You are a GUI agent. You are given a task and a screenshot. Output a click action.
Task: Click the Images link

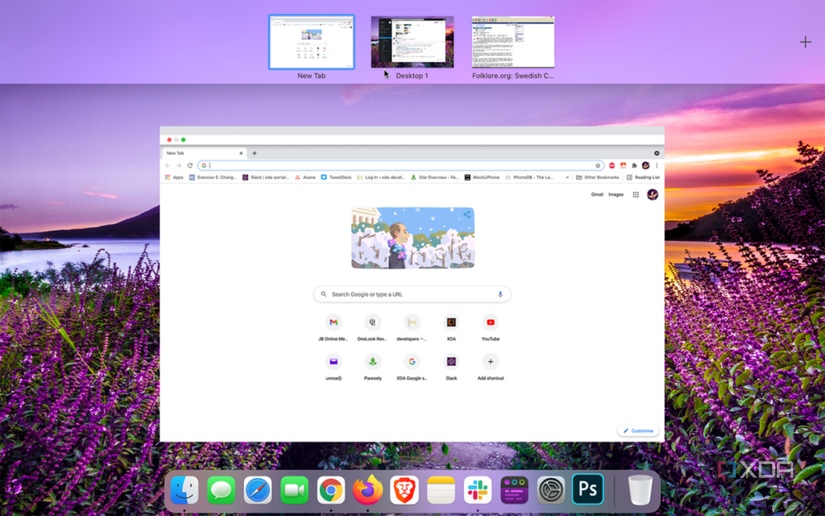[x=616, y=195]
